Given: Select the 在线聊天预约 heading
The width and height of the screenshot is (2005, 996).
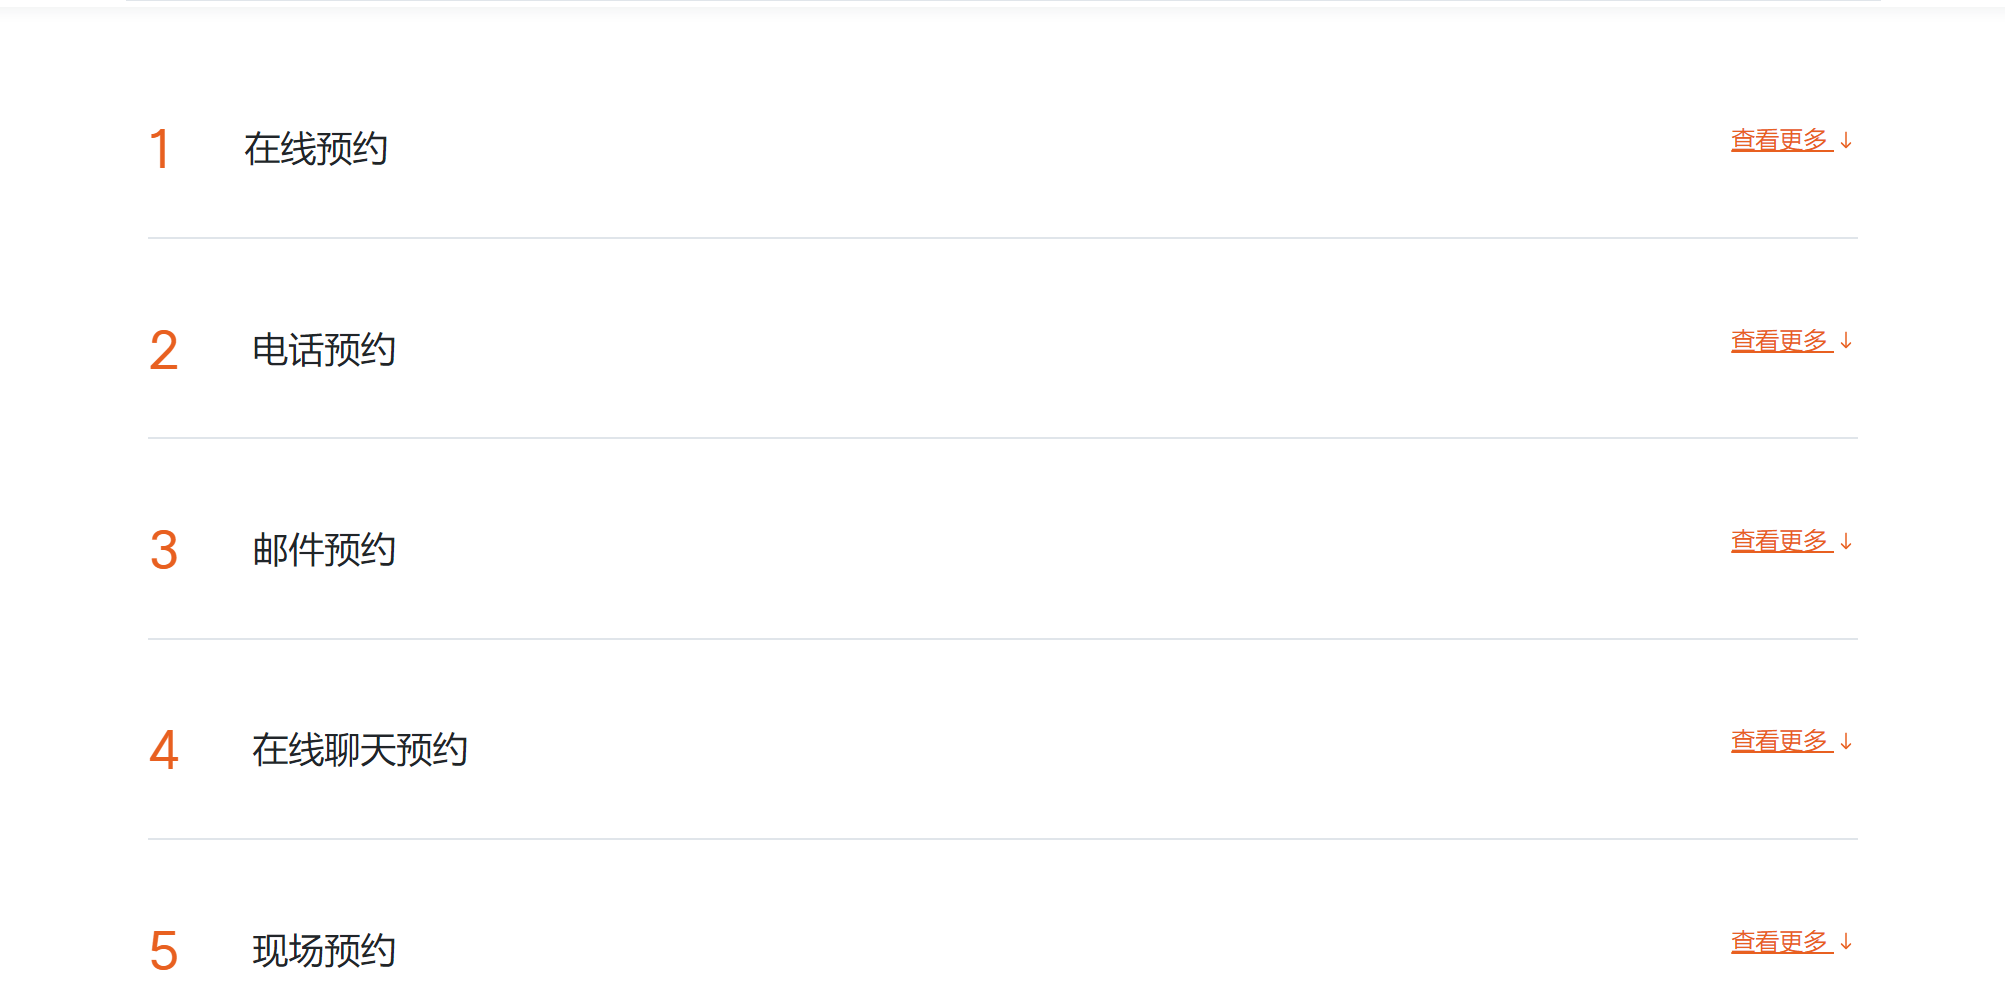Looking at the screenshot, I should pos(360,750).
